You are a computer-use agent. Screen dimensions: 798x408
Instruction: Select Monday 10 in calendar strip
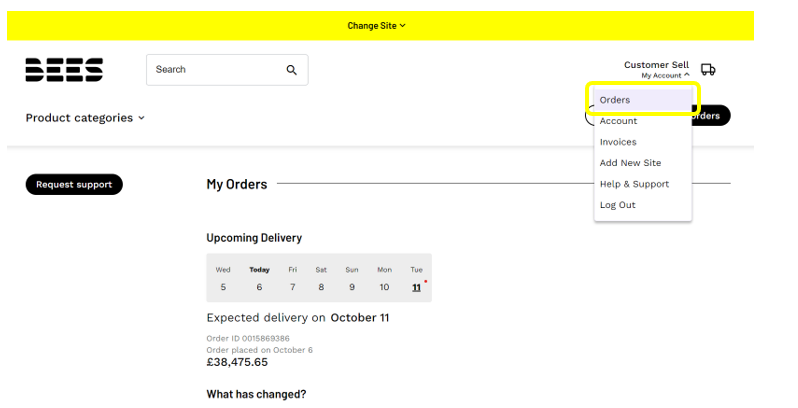click(384, 279)
